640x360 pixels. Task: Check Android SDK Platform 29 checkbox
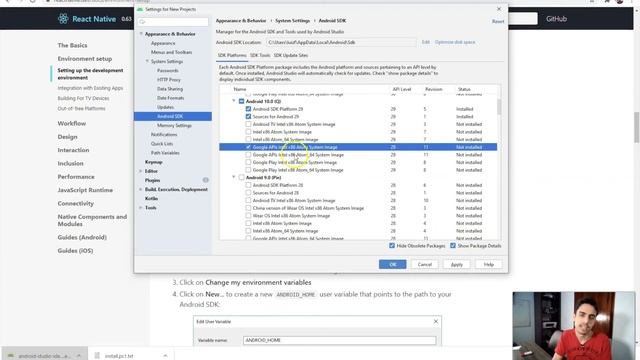click(x=248, y=109)
